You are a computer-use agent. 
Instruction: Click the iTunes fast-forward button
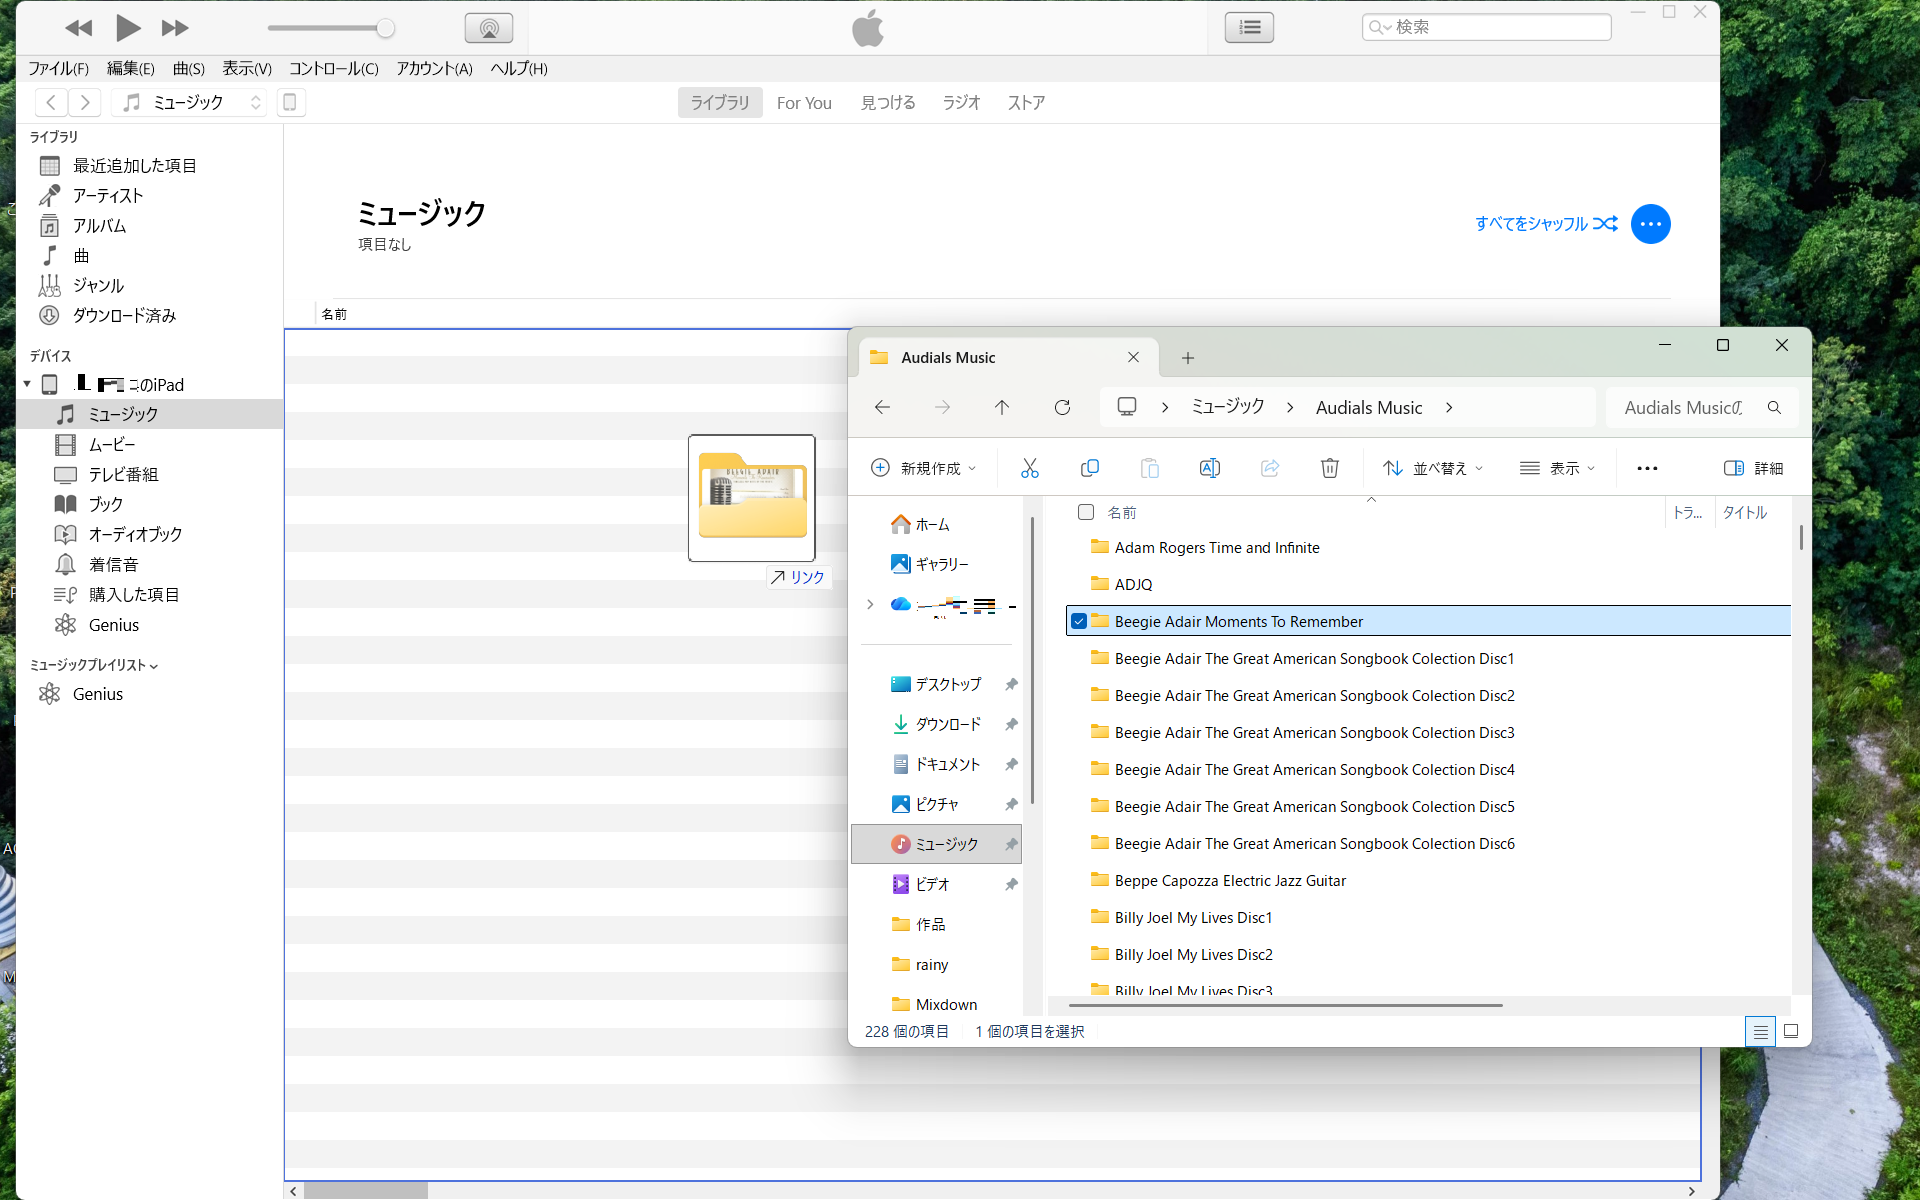[x=175, y=28]
